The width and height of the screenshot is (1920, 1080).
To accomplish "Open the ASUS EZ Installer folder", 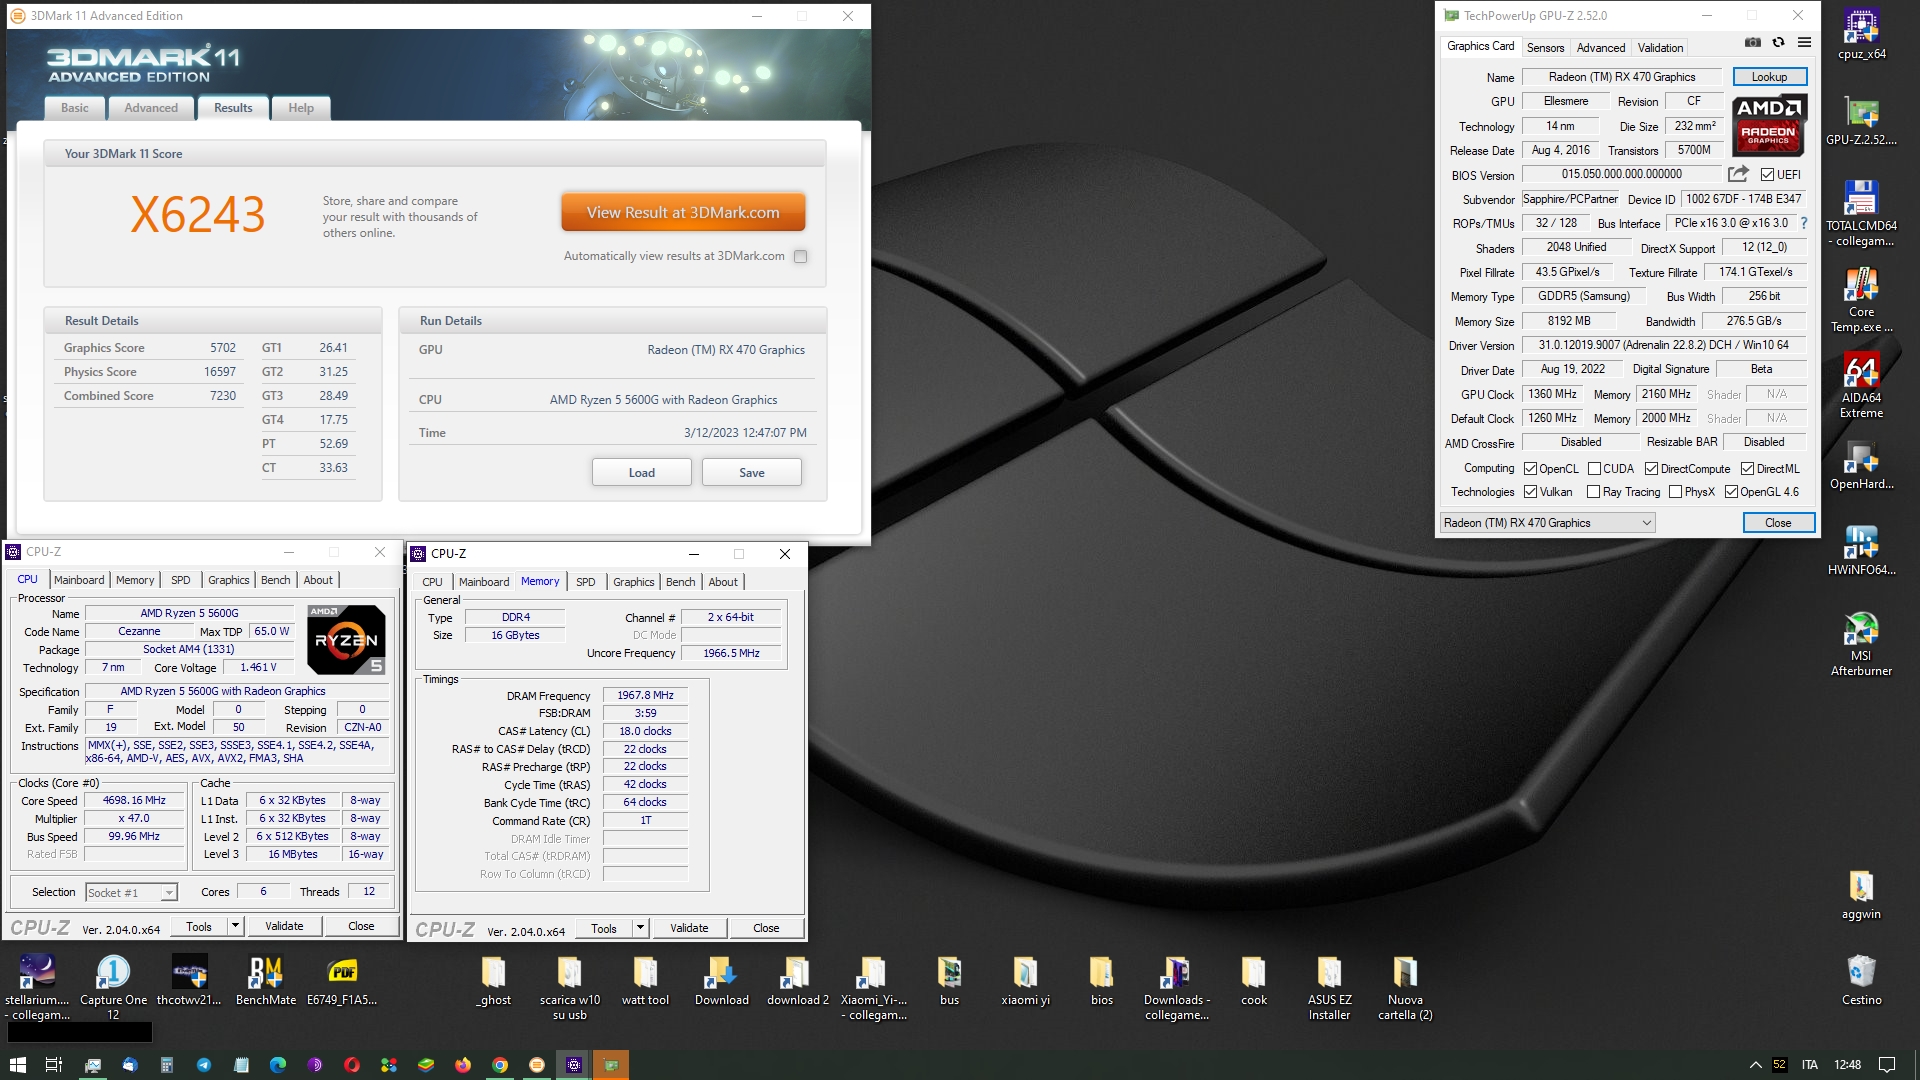I will (1329, 987).
